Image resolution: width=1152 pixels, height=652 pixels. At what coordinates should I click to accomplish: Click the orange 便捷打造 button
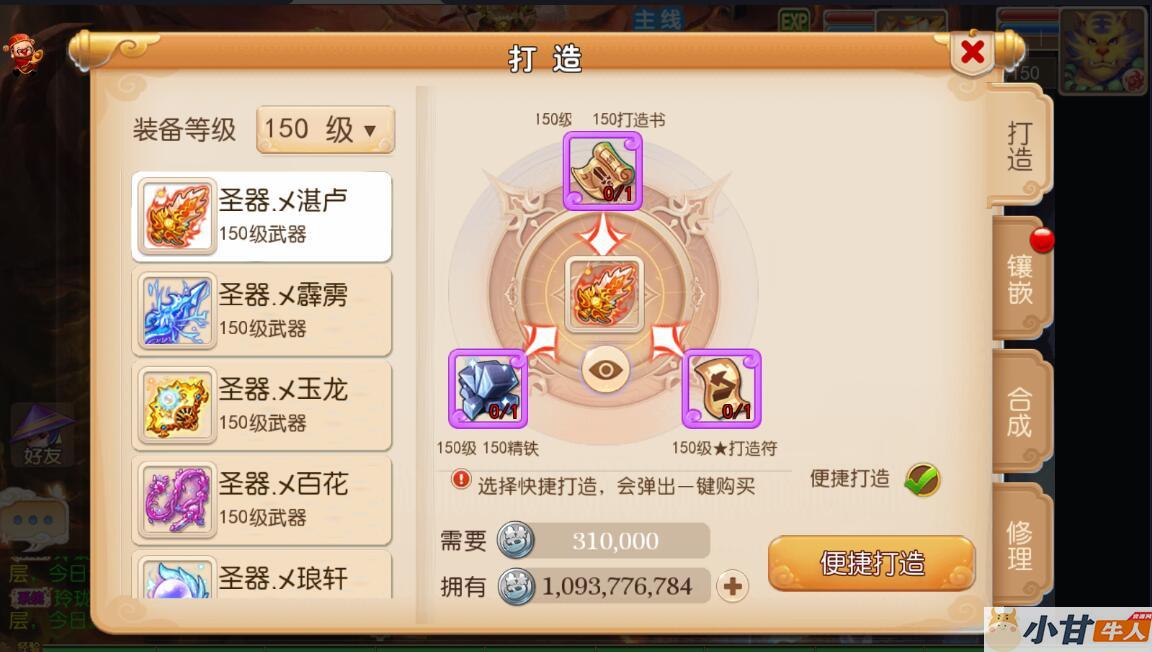tap(871, 564)
